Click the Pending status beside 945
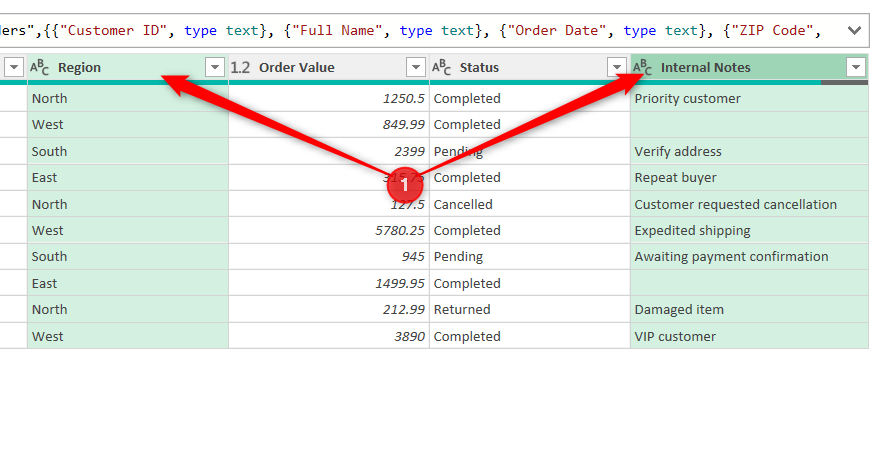This screenshot has height=450, width=875. coord(530,257)
